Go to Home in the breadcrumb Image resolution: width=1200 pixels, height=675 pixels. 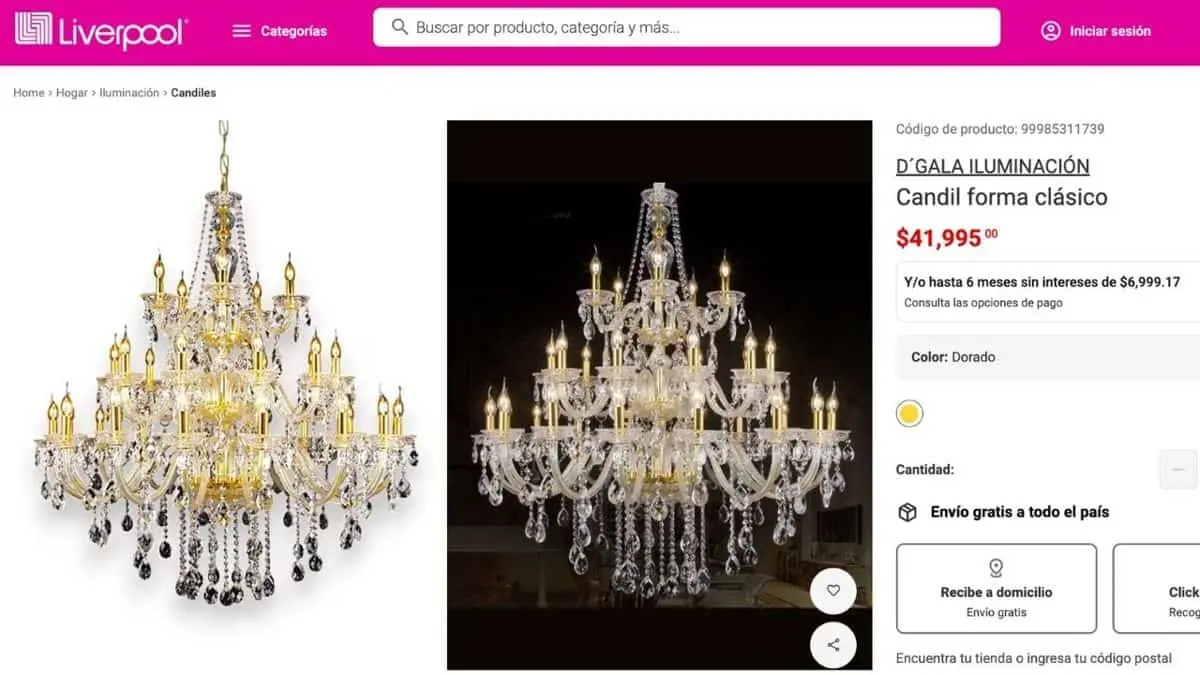point(28,93)
